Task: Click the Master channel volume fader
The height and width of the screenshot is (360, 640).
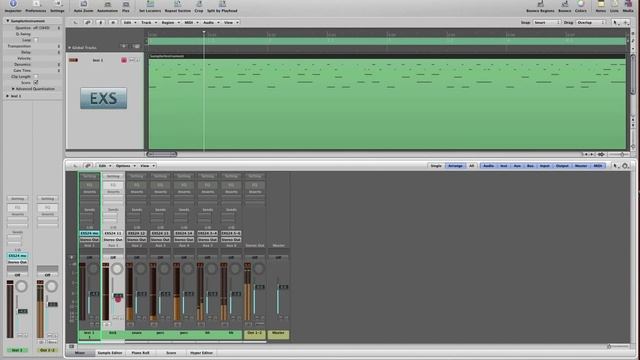Action: 283,287
